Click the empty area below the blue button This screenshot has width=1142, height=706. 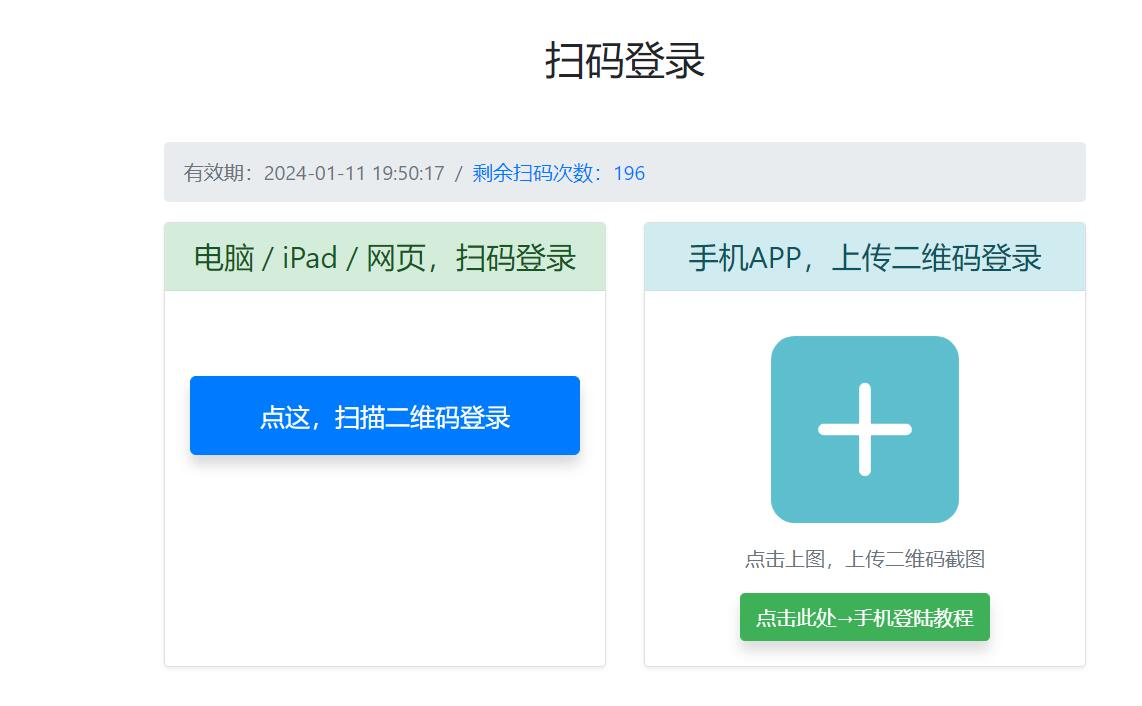(384, 560)
